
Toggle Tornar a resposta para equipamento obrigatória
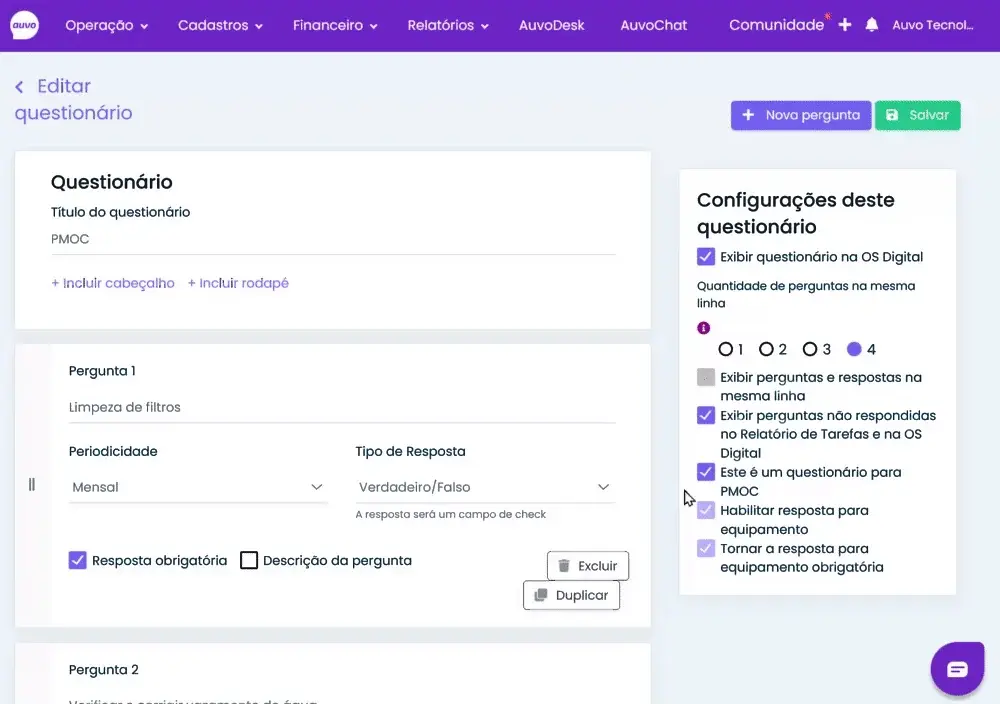click(x=705, y=548)
